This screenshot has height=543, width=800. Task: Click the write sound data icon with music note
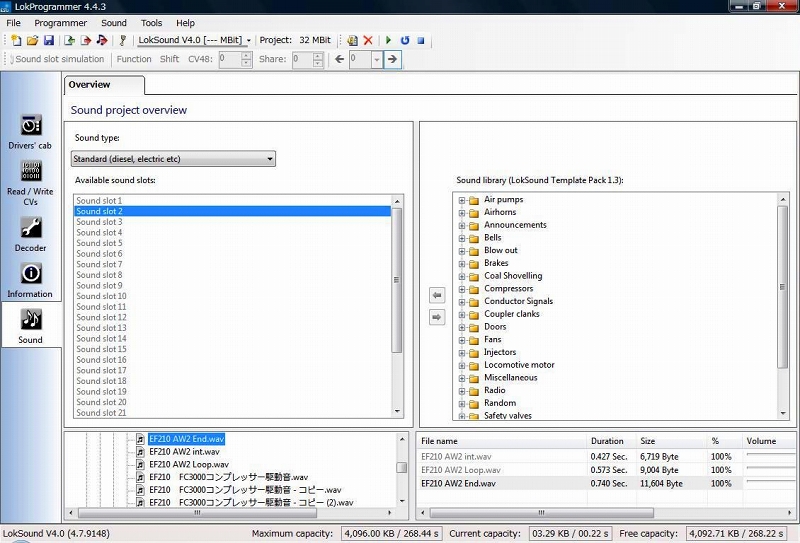(102, 40)
